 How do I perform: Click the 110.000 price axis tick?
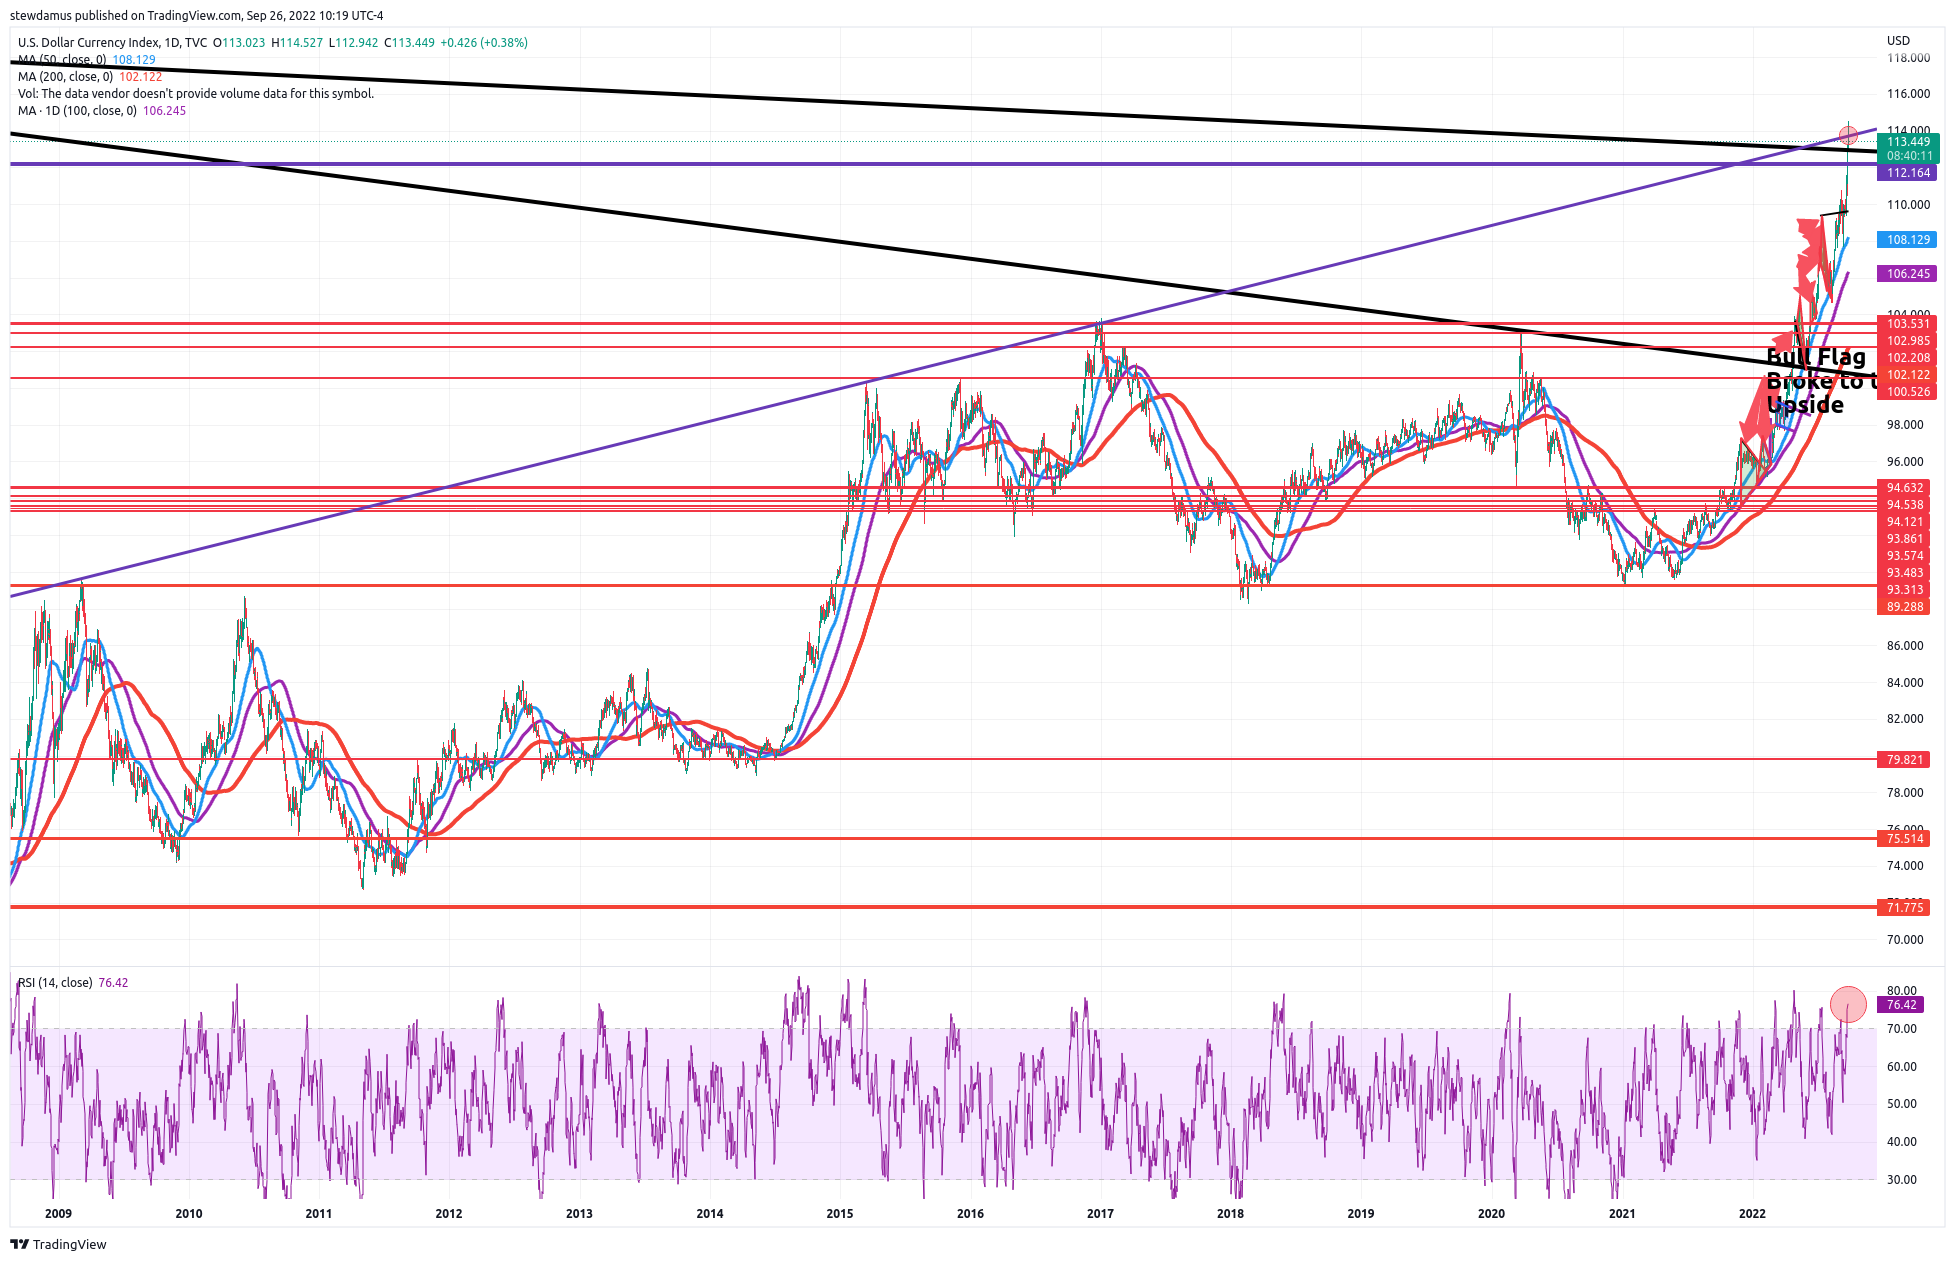[1908, 205]
